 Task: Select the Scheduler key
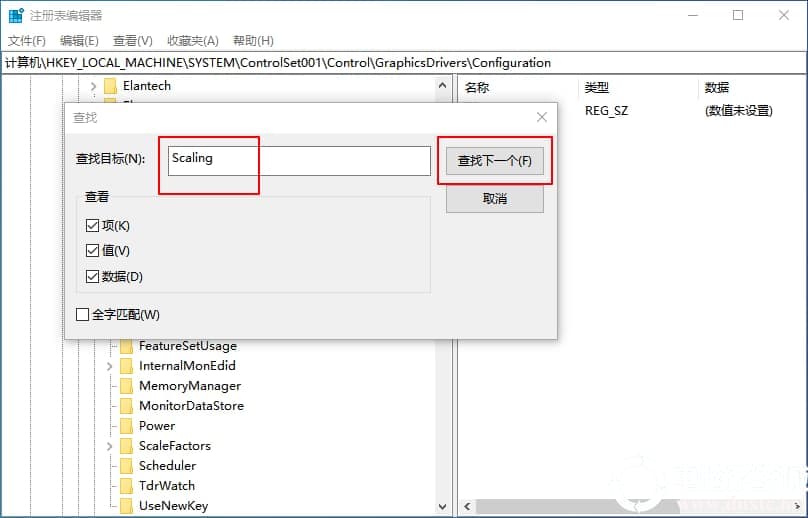(x=167, y=466)
